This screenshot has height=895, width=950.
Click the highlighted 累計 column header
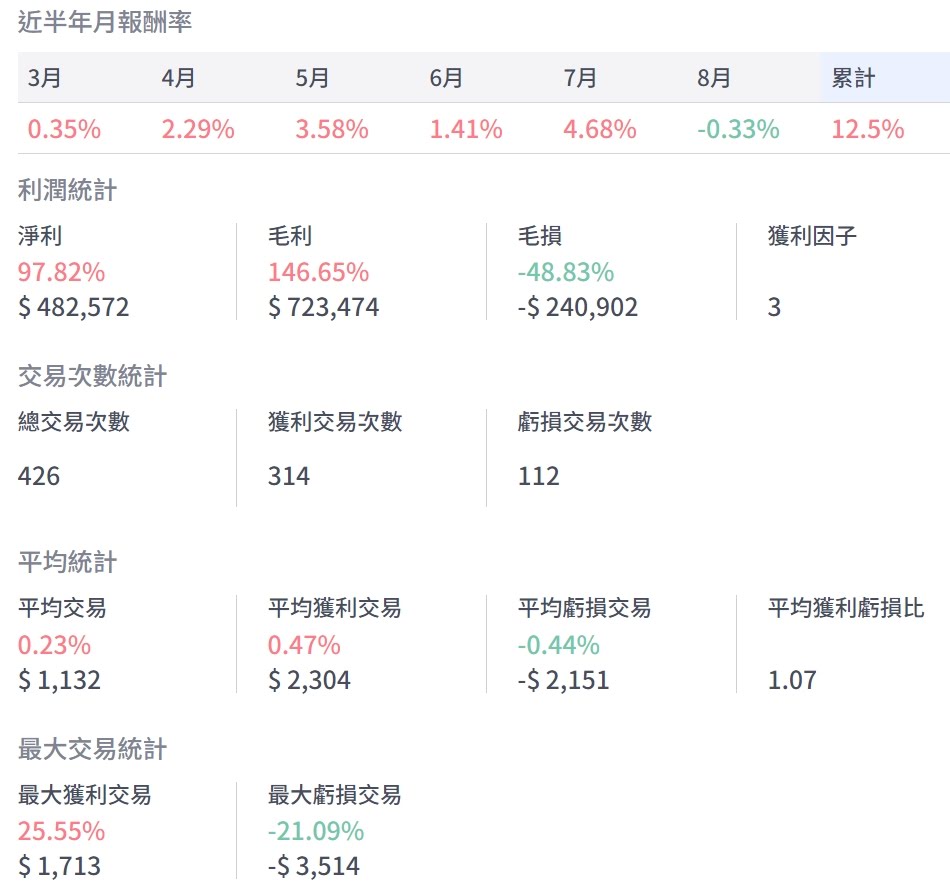coord(853,78)
